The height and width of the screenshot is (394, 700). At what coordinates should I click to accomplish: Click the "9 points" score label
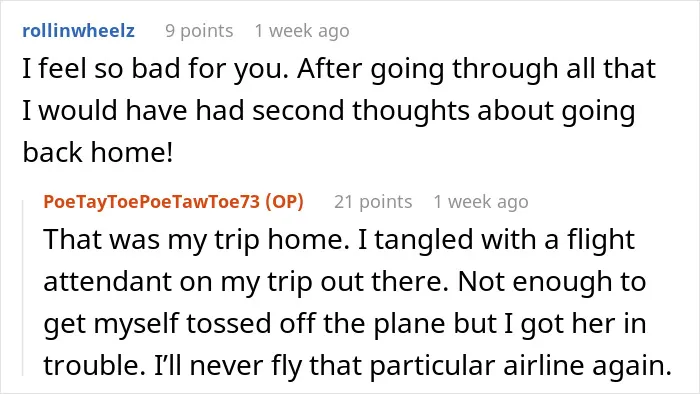click(199, 31)
